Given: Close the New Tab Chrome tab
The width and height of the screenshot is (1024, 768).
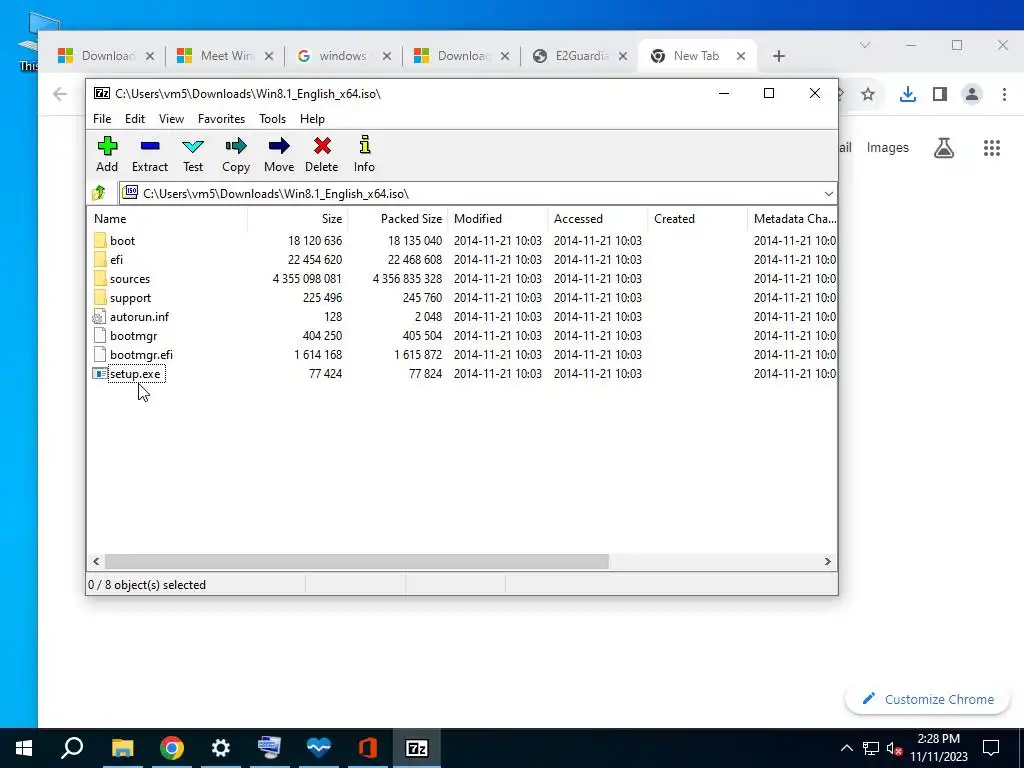Looking at the screenshot, I should pyautogui.click(x=741, y=56).
